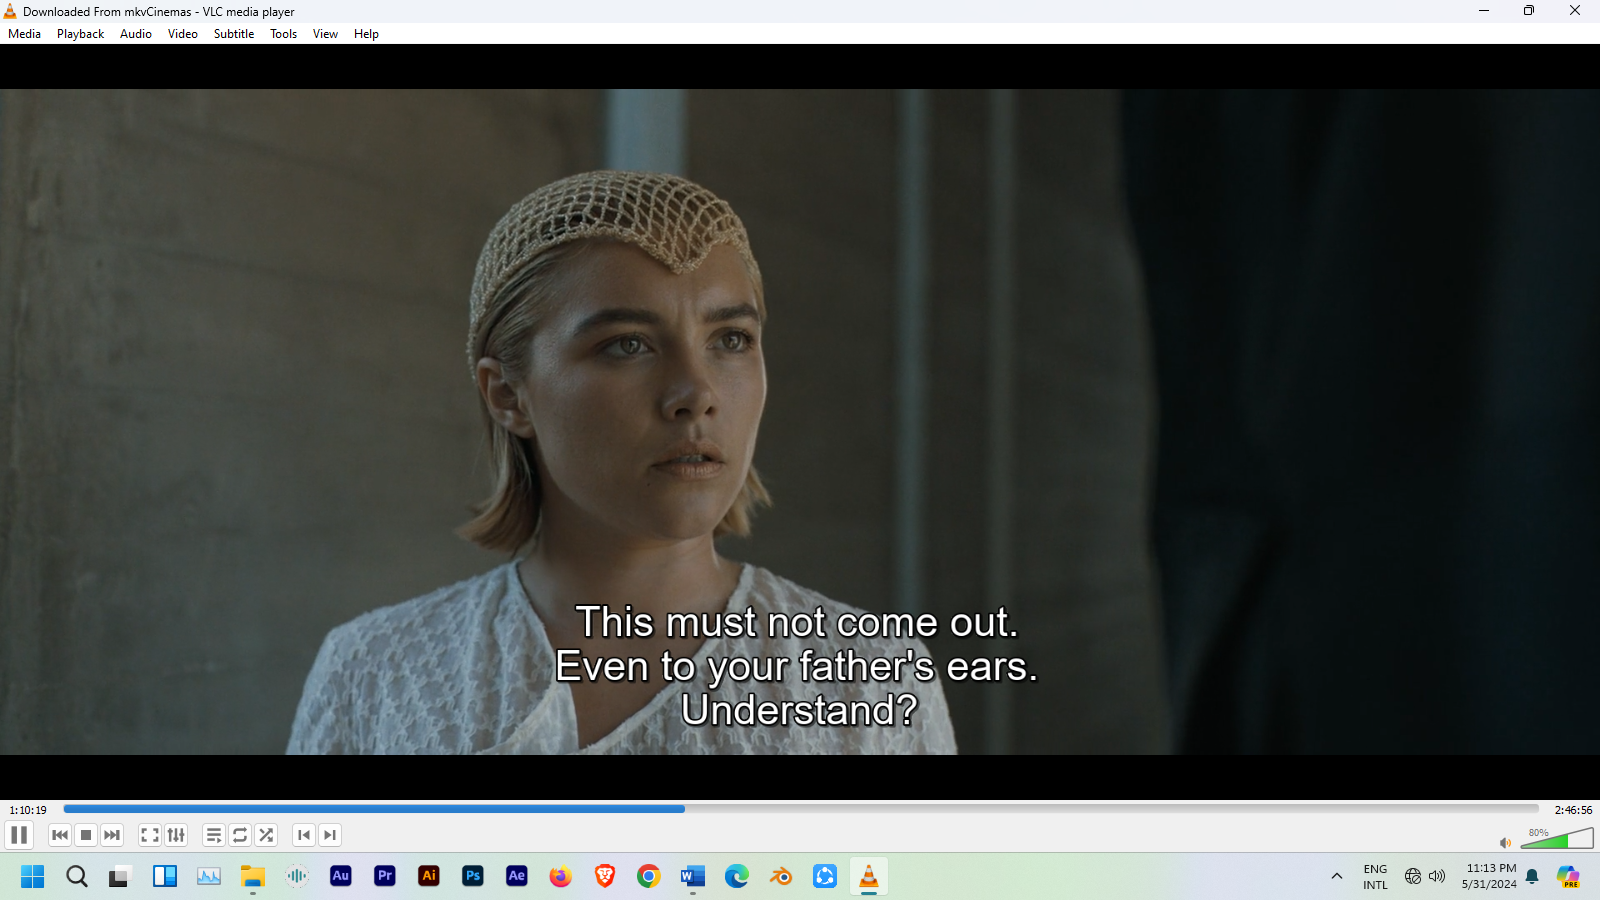Skip to next media in playlist
The width and height of the screenshot is (1600, 900).
click(x=112, y=835)
